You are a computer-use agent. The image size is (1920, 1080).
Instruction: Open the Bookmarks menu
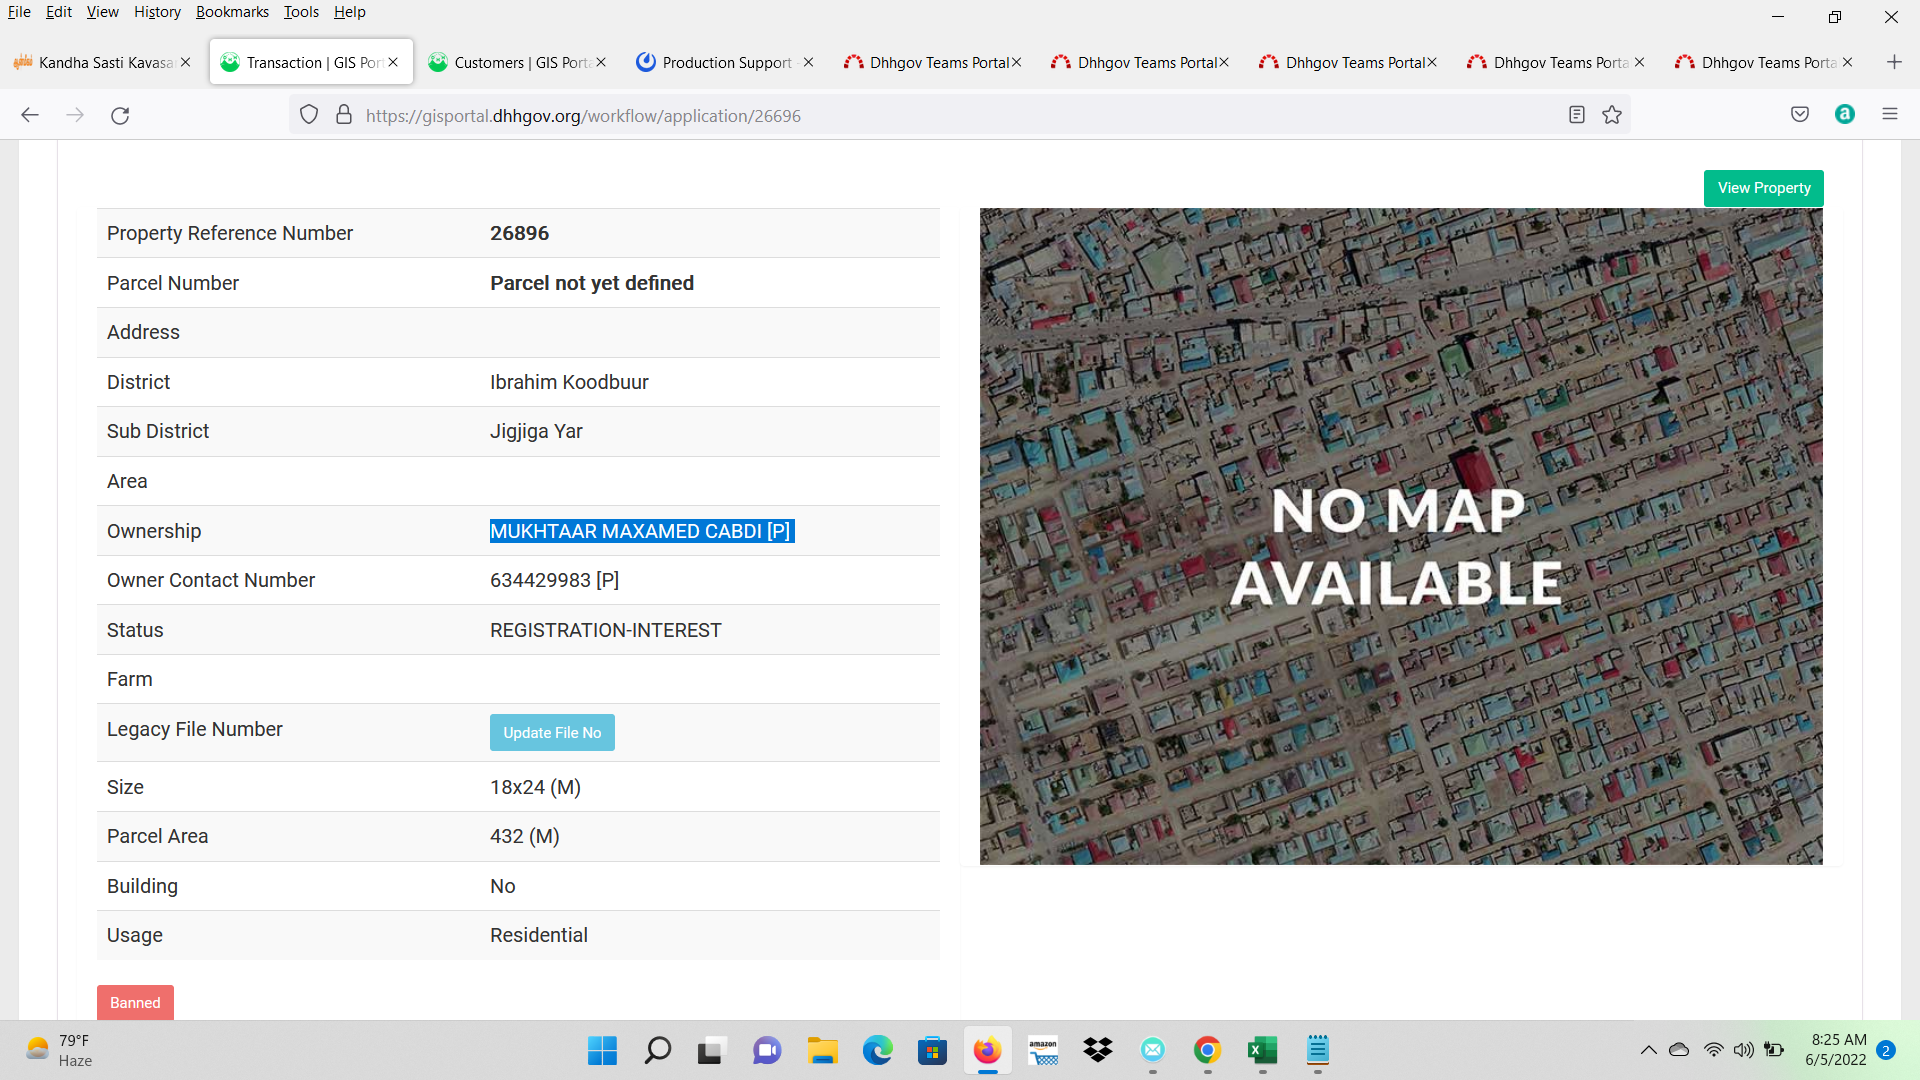[x=232, y=12]
